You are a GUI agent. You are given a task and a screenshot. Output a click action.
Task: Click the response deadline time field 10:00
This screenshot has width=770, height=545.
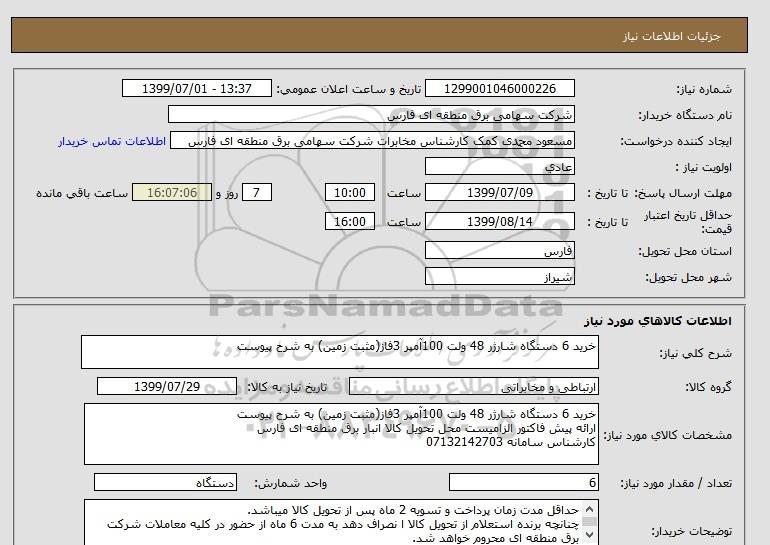point(350,192)
